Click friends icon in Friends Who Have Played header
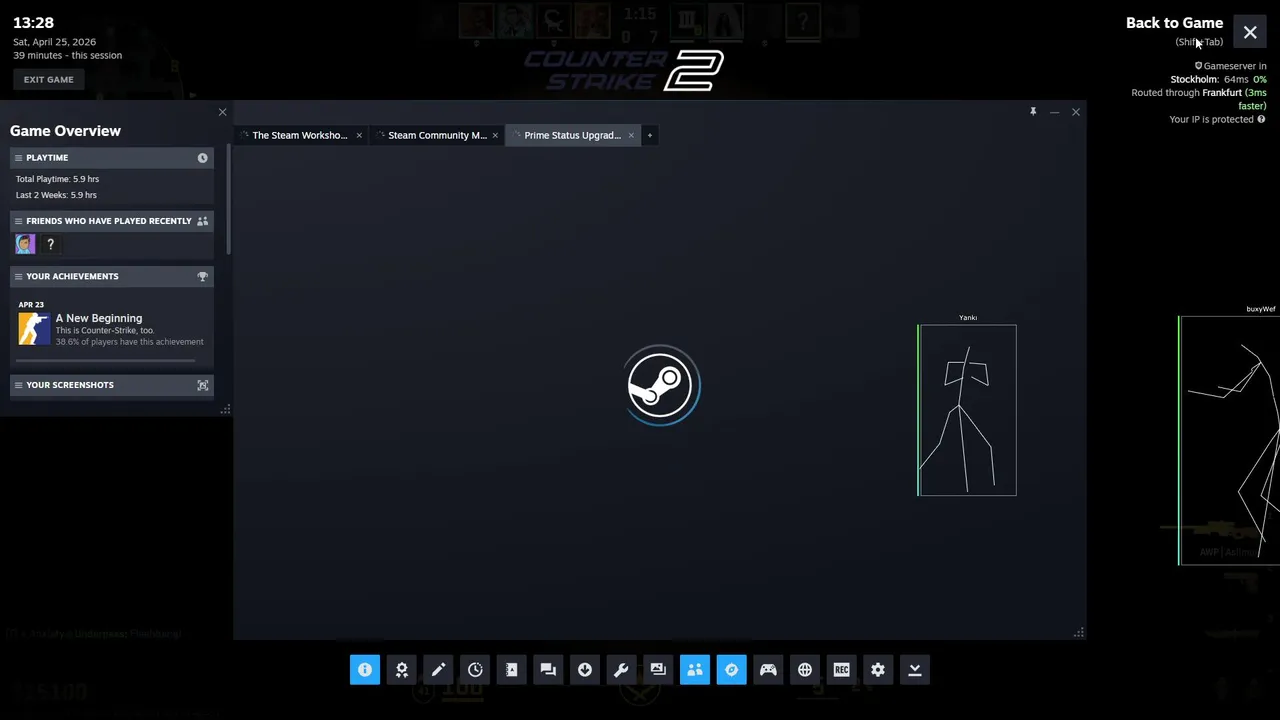This screenshot has width=1280, height=720. [203, 221]
